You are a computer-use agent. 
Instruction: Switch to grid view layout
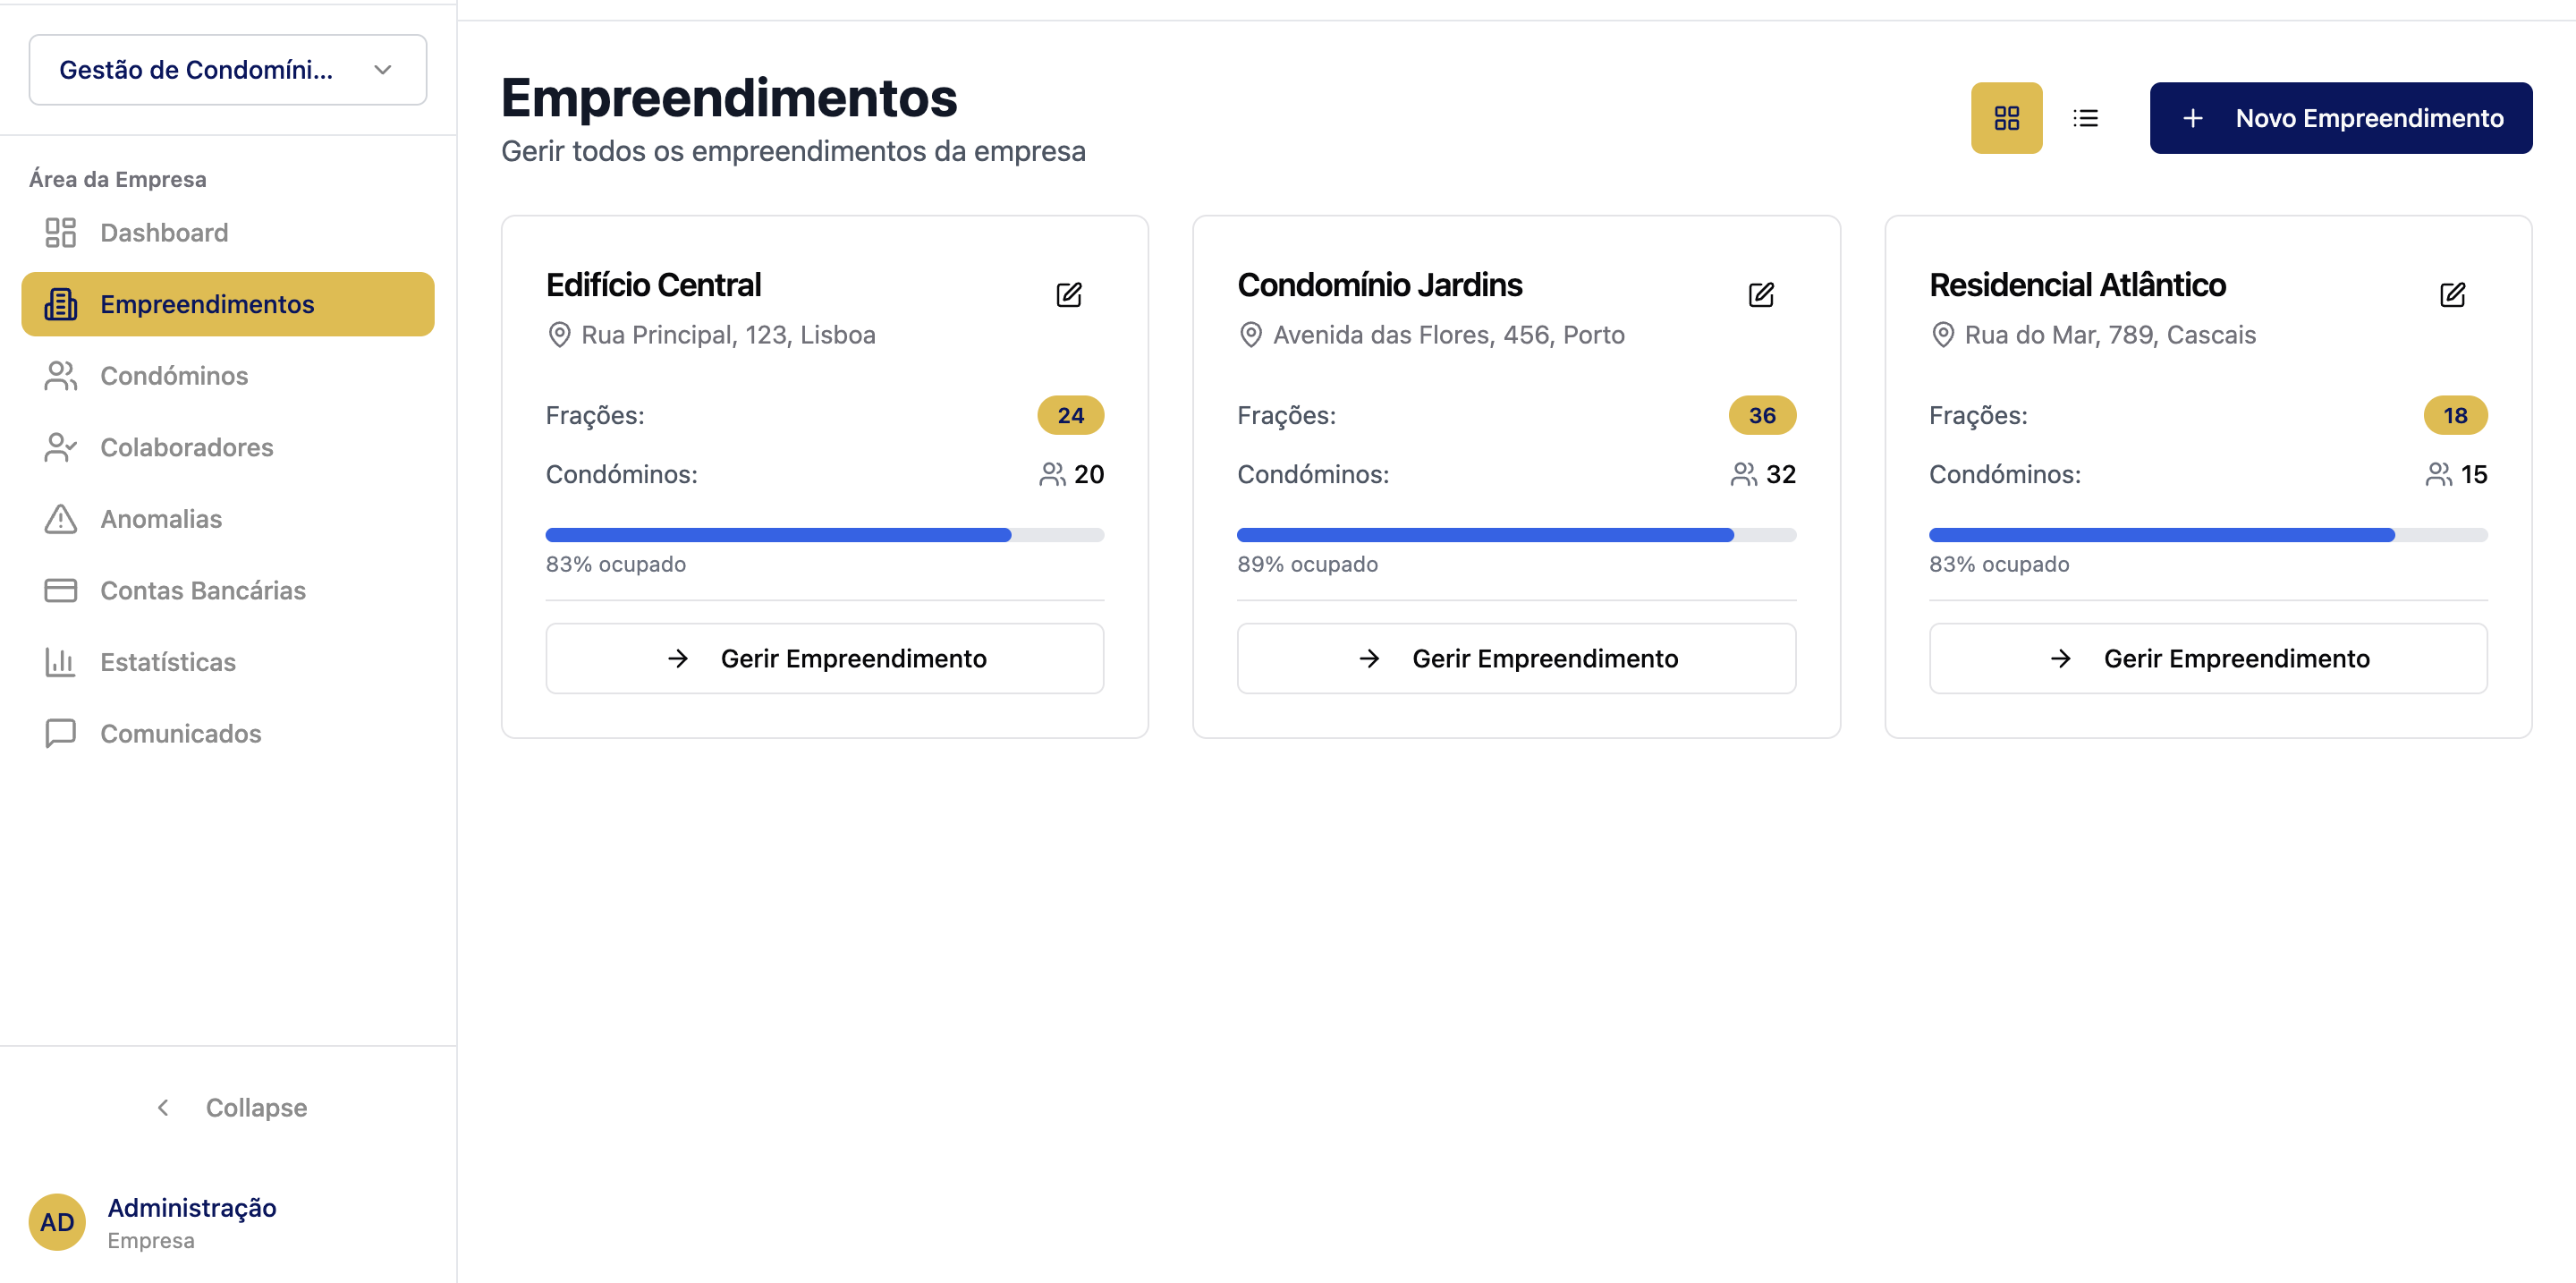coord(2006,118)
